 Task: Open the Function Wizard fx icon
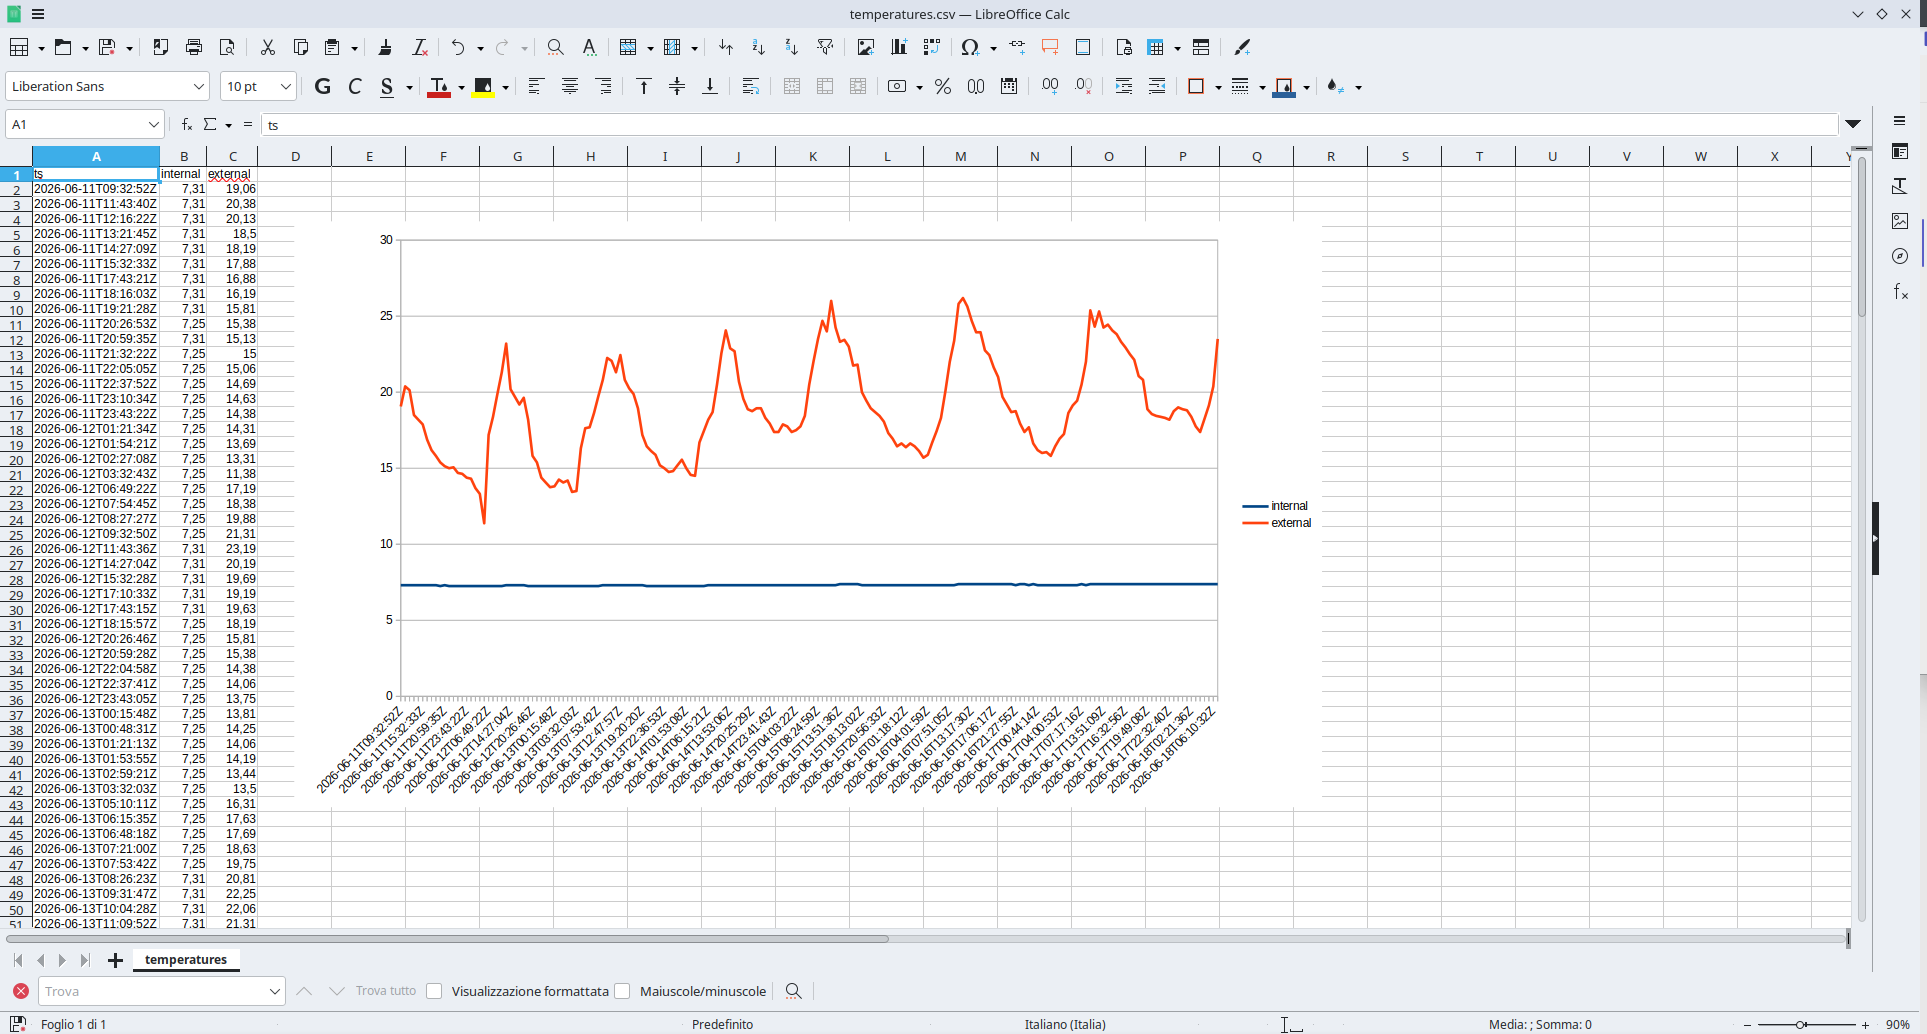click(187, 124)
